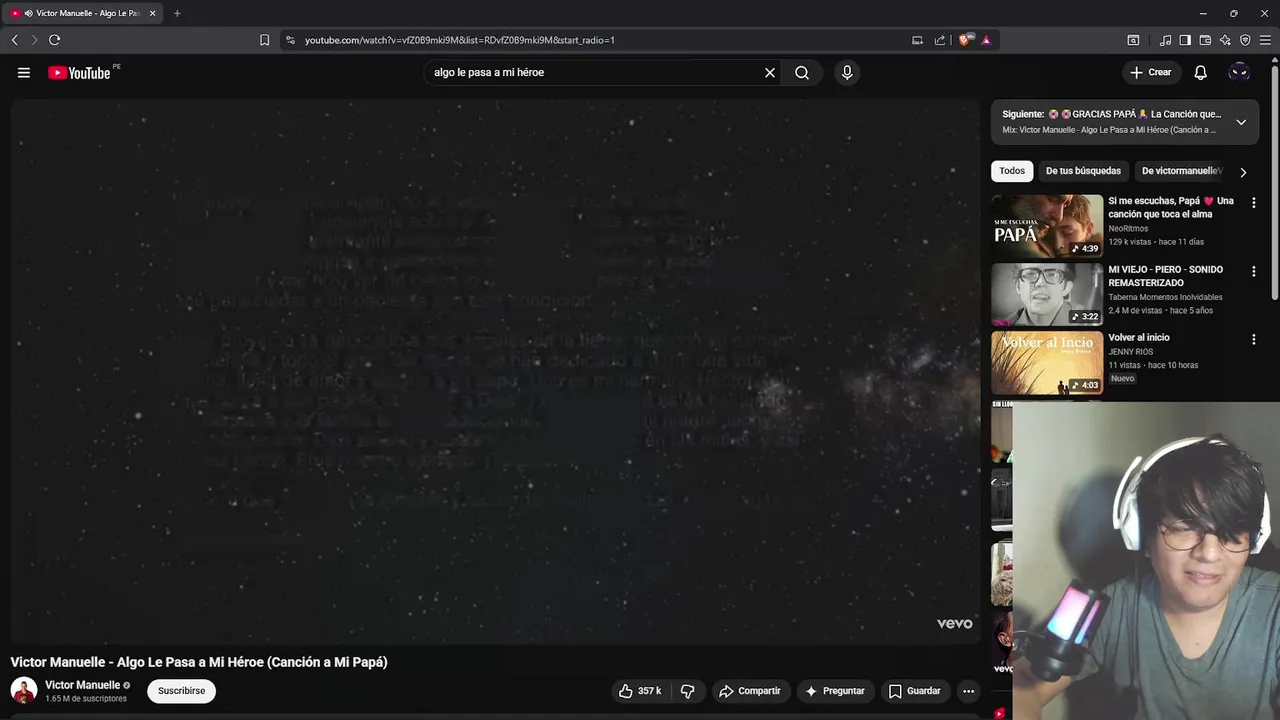This screenshot has width=1280, height=720.
Task: Click the Crear button
Action: coord(1150,72)
